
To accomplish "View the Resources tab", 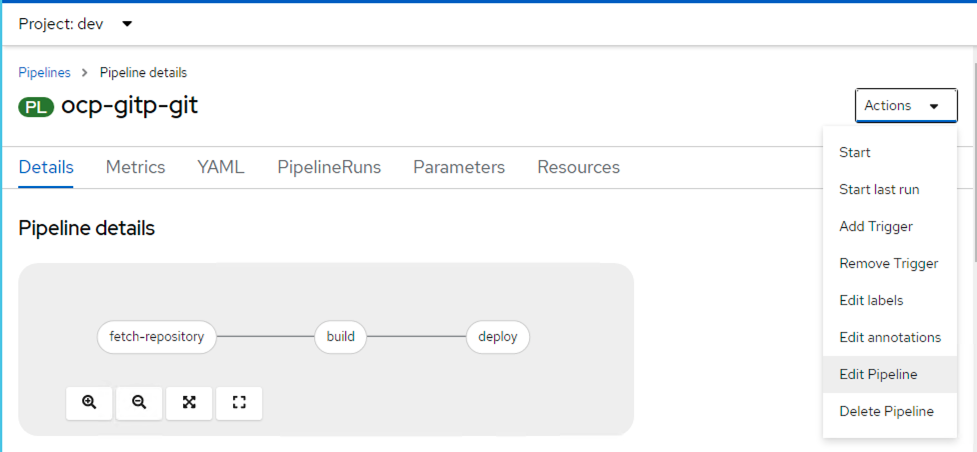I will click(578, 167).
